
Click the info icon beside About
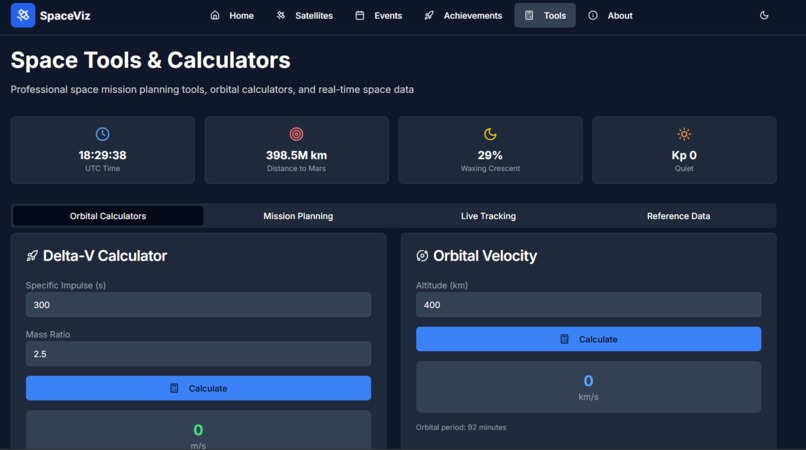pyautogui.click(x=593, y=15)
